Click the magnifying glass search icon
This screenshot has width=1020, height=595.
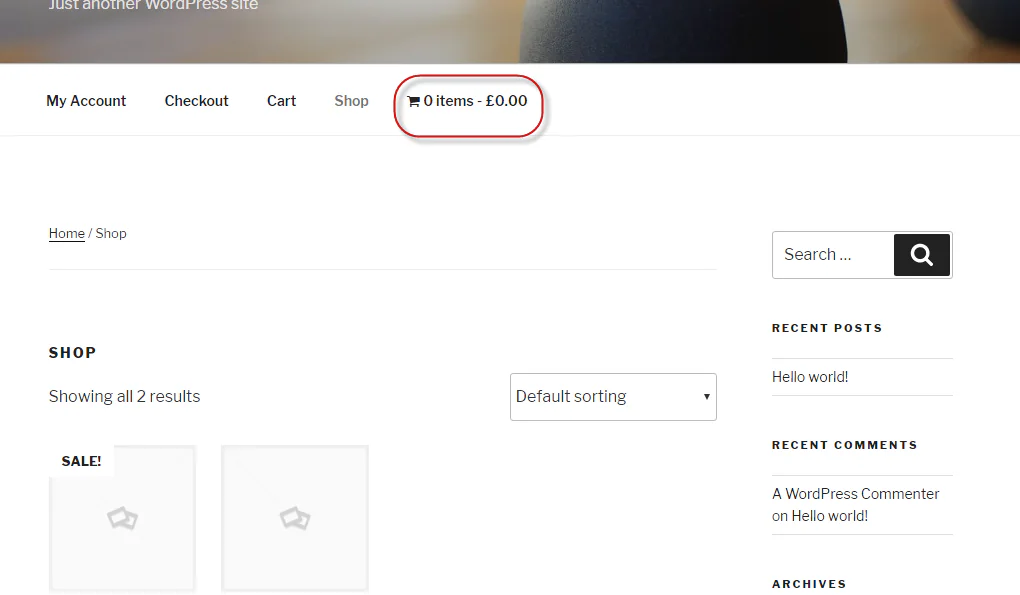click(920, 254)
